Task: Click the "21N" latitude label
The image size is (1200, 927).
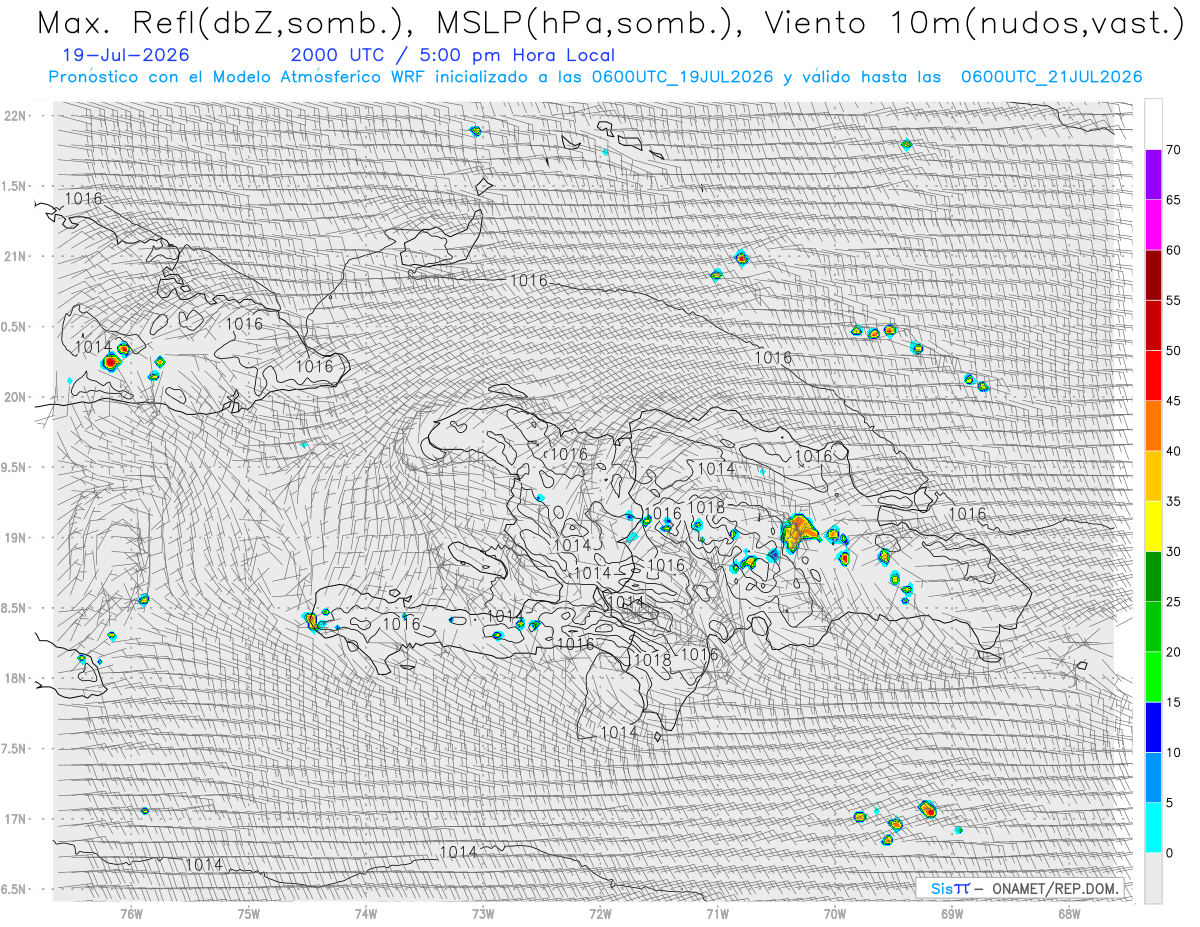Action: [x=15, y=256]
